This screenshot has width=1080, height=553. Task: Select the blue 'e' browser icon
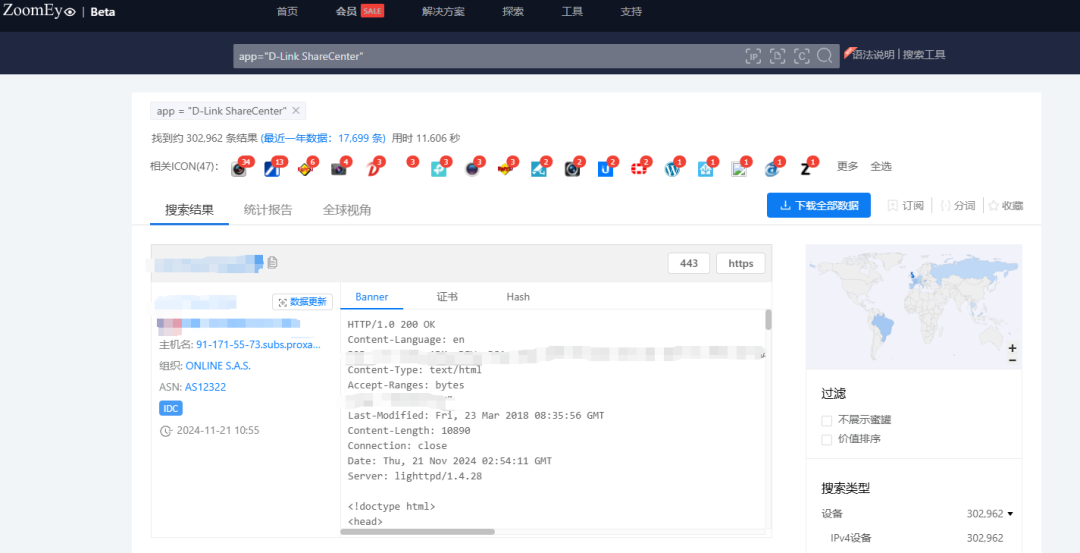(772, 169)
